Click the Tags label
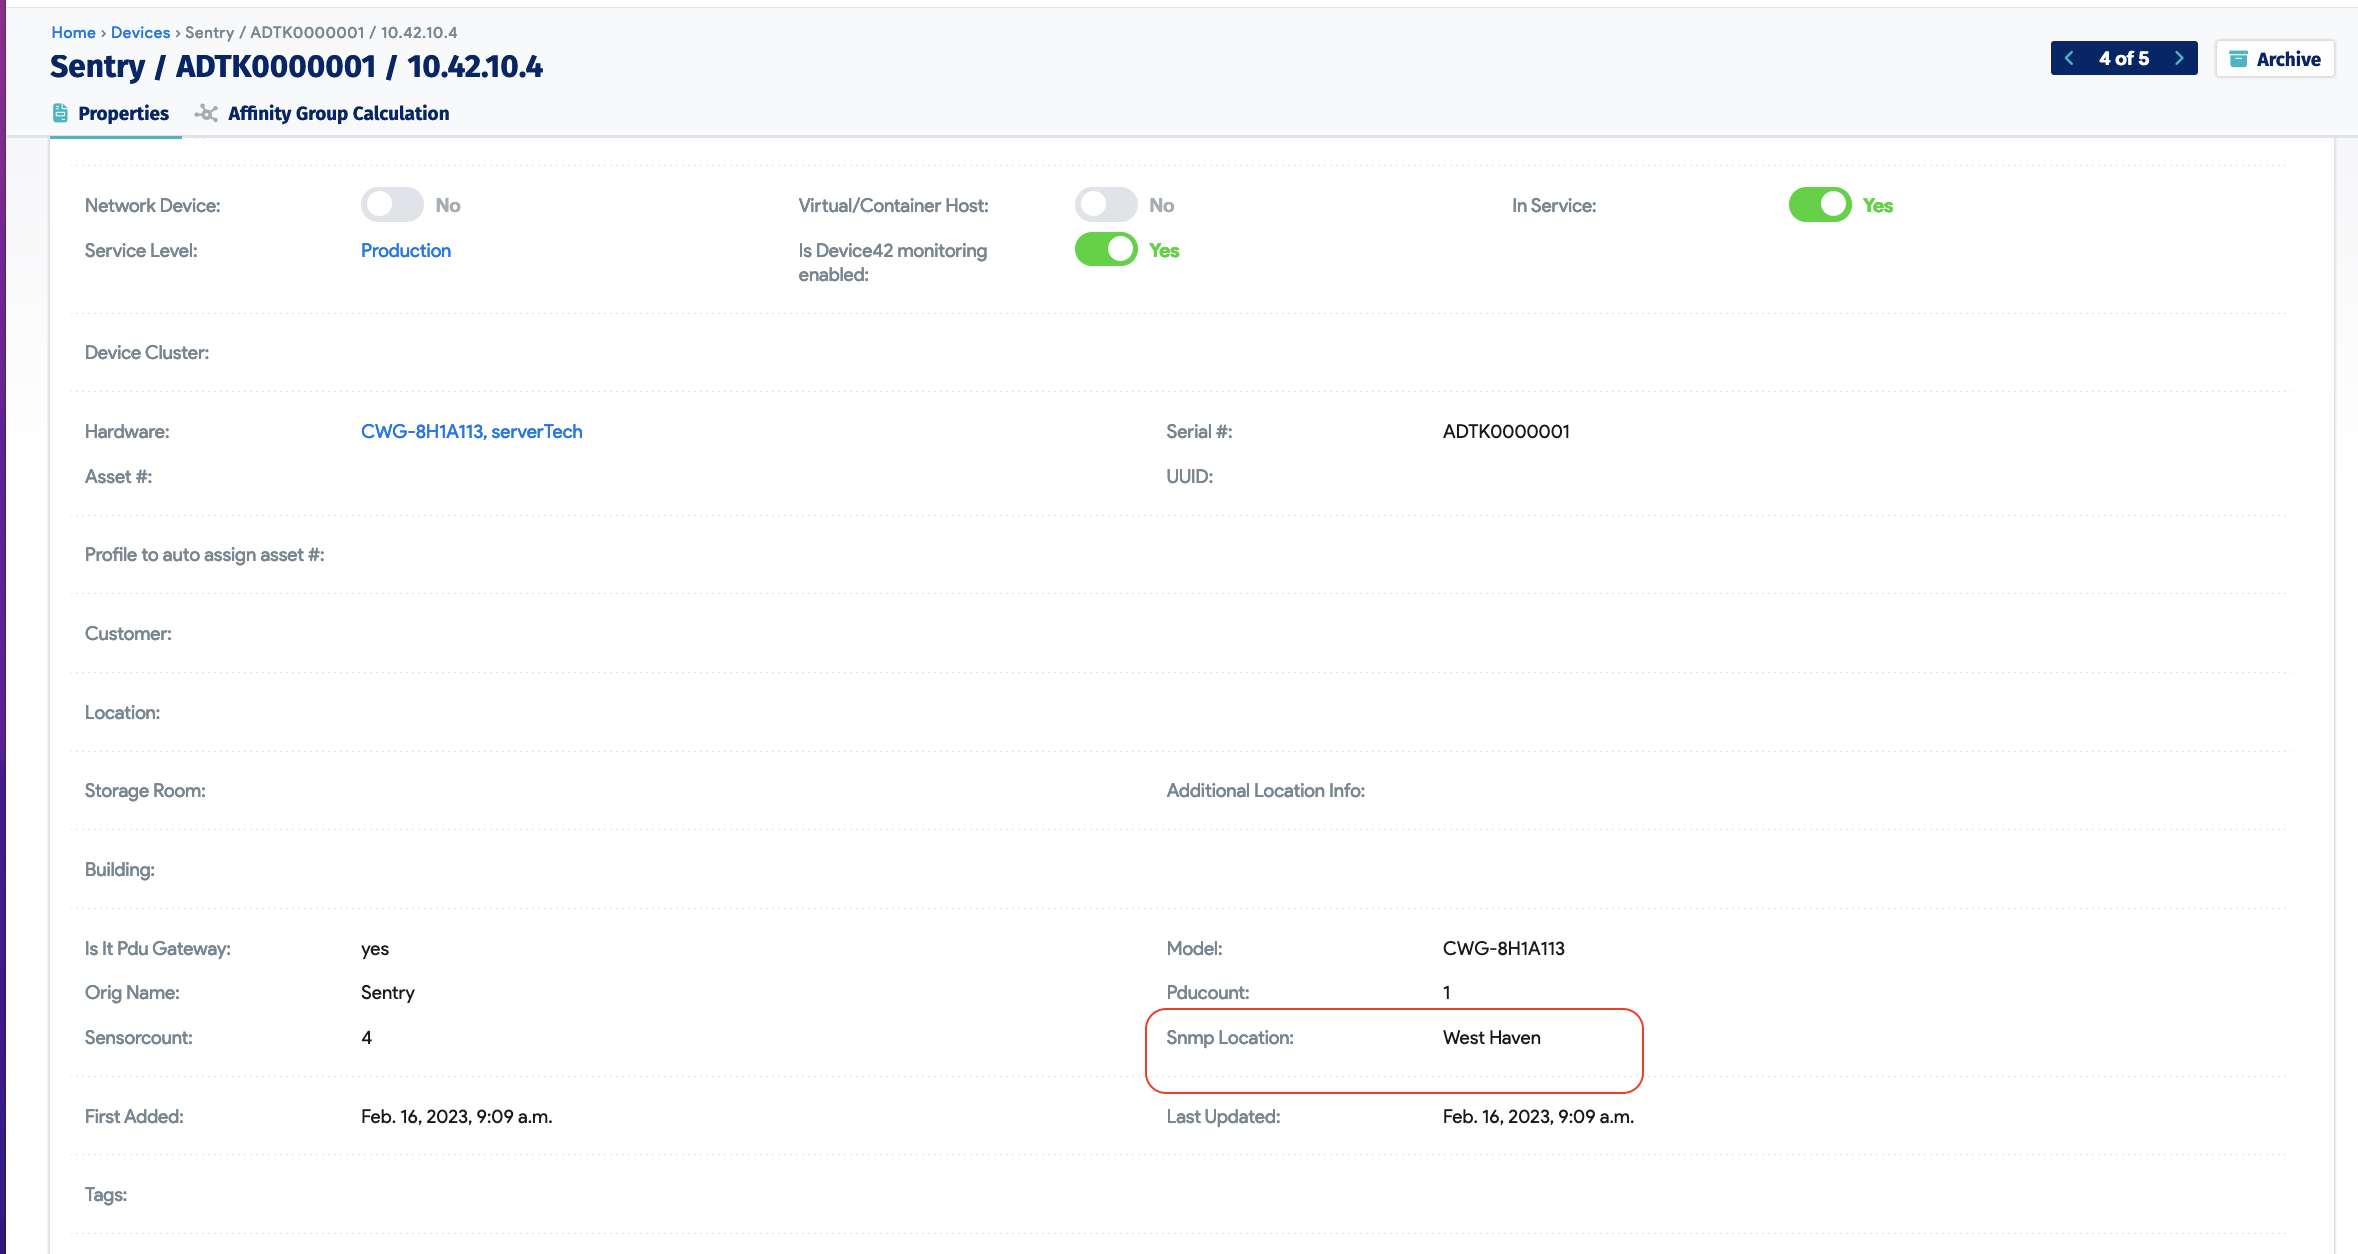This screenshot has width=2358, height=1254. tap(106, 1194)
